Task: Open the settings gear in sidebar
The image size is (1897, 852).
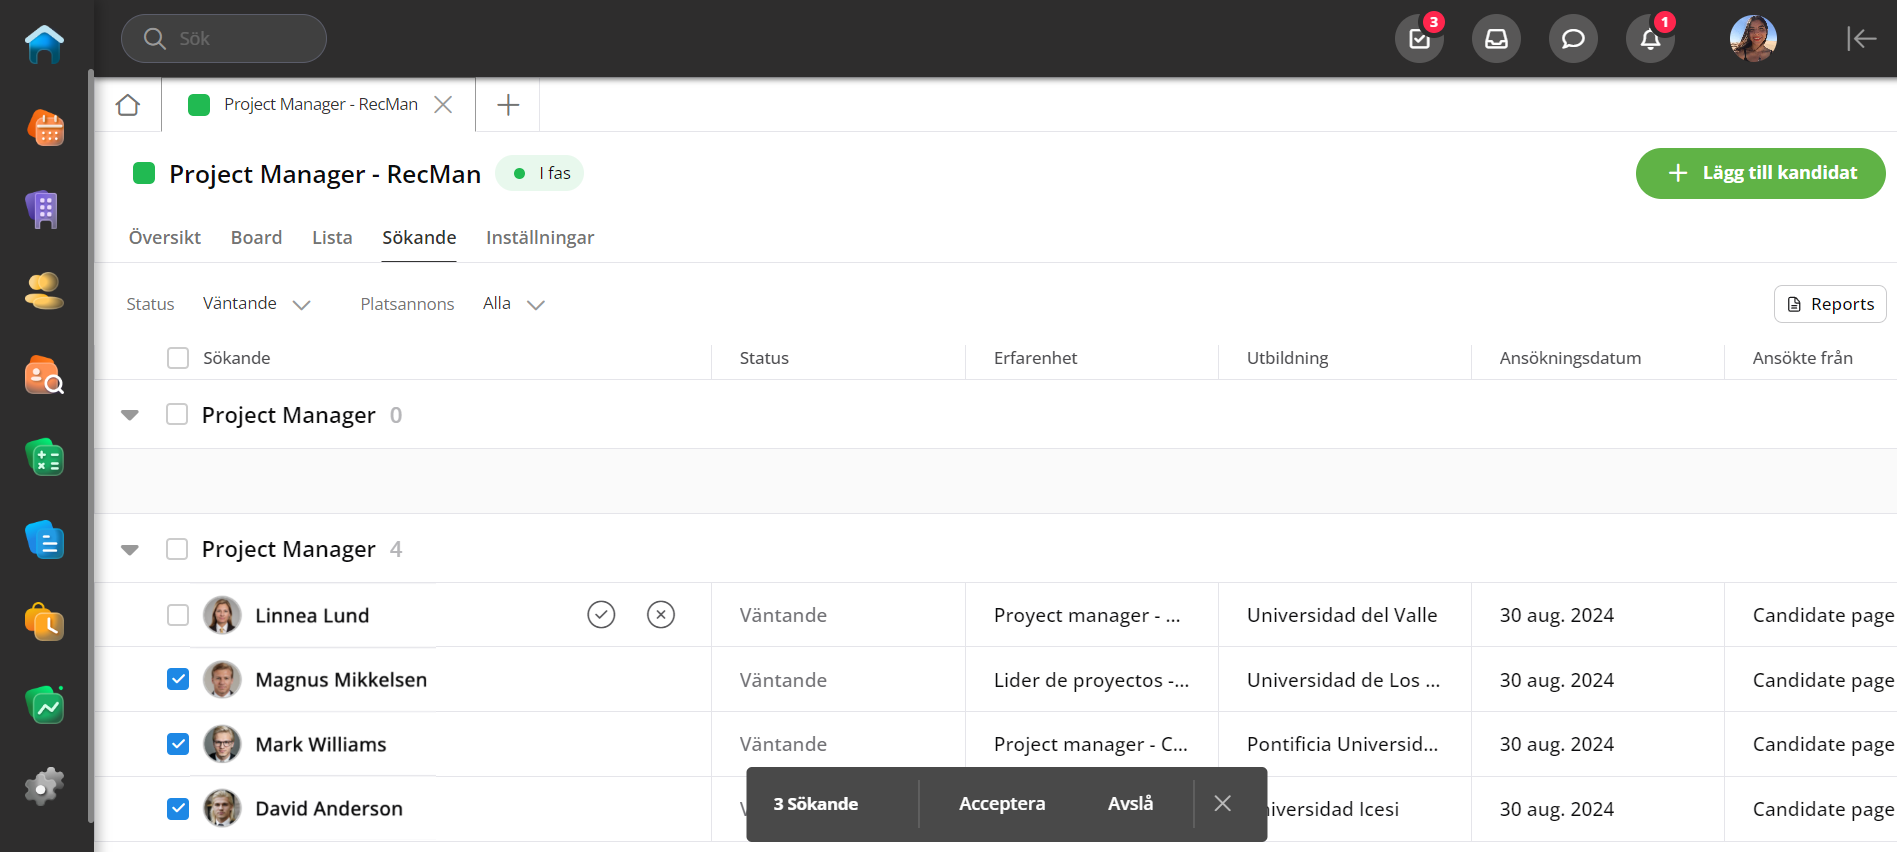Action: tap(44, 787)
